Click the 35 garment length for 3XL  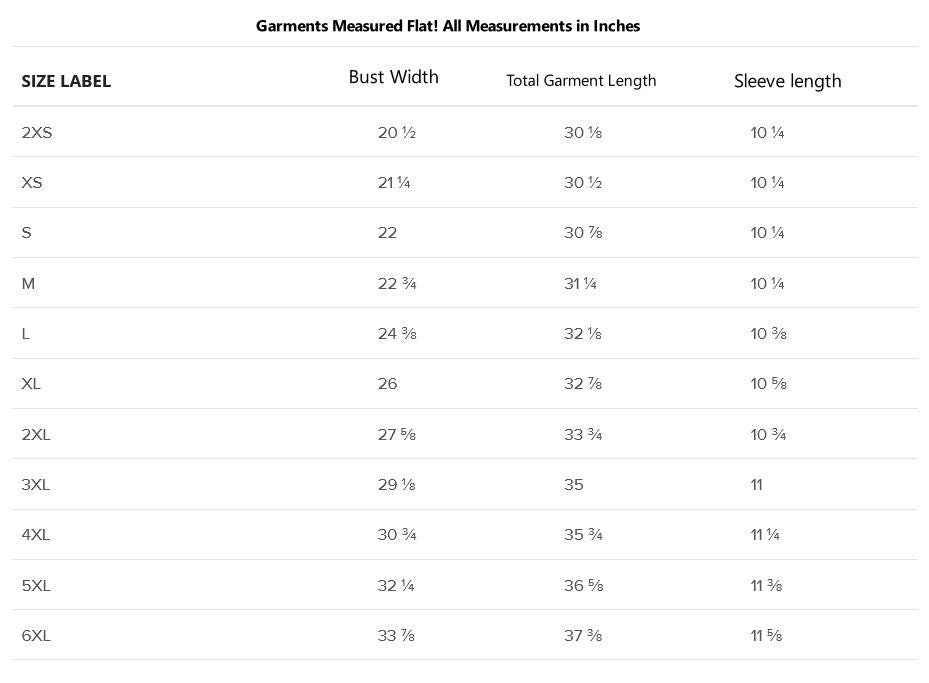(574, 485)
